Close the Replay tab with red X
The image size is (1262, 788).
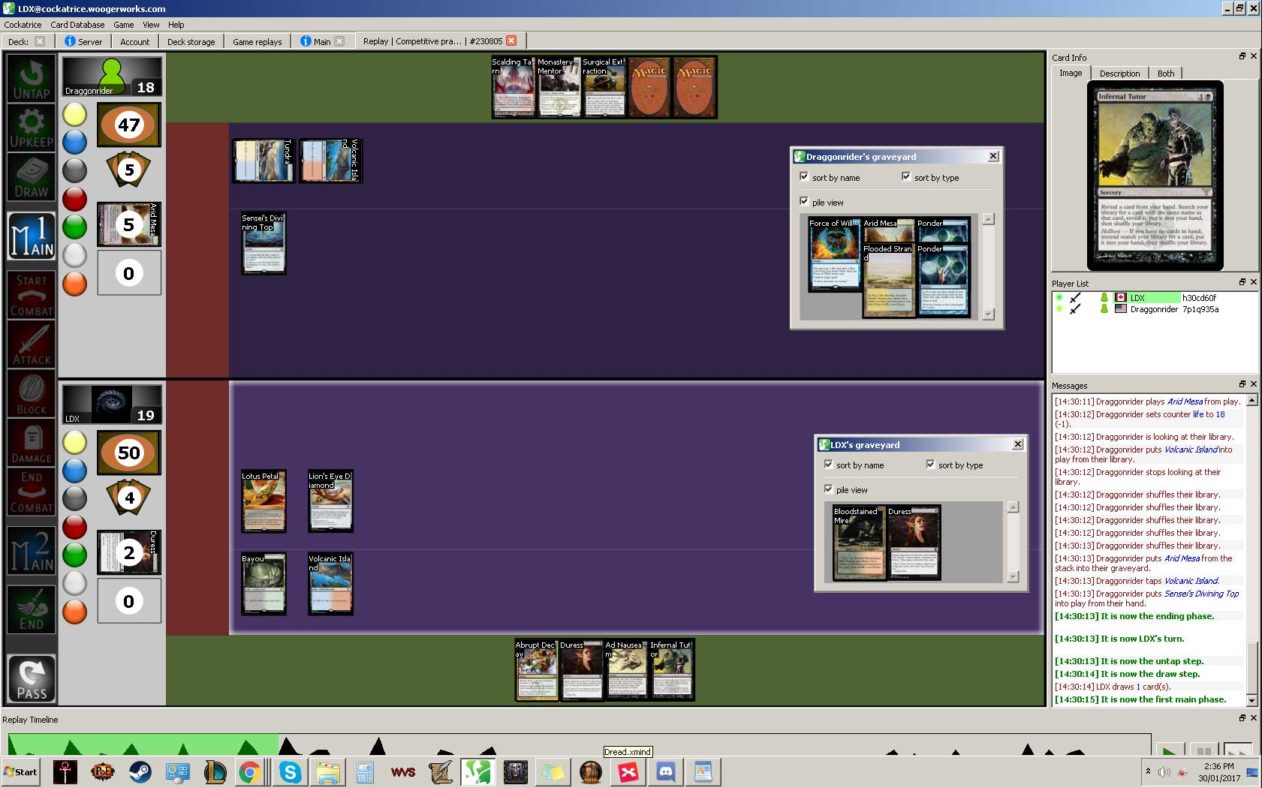(x=512, y=41)
